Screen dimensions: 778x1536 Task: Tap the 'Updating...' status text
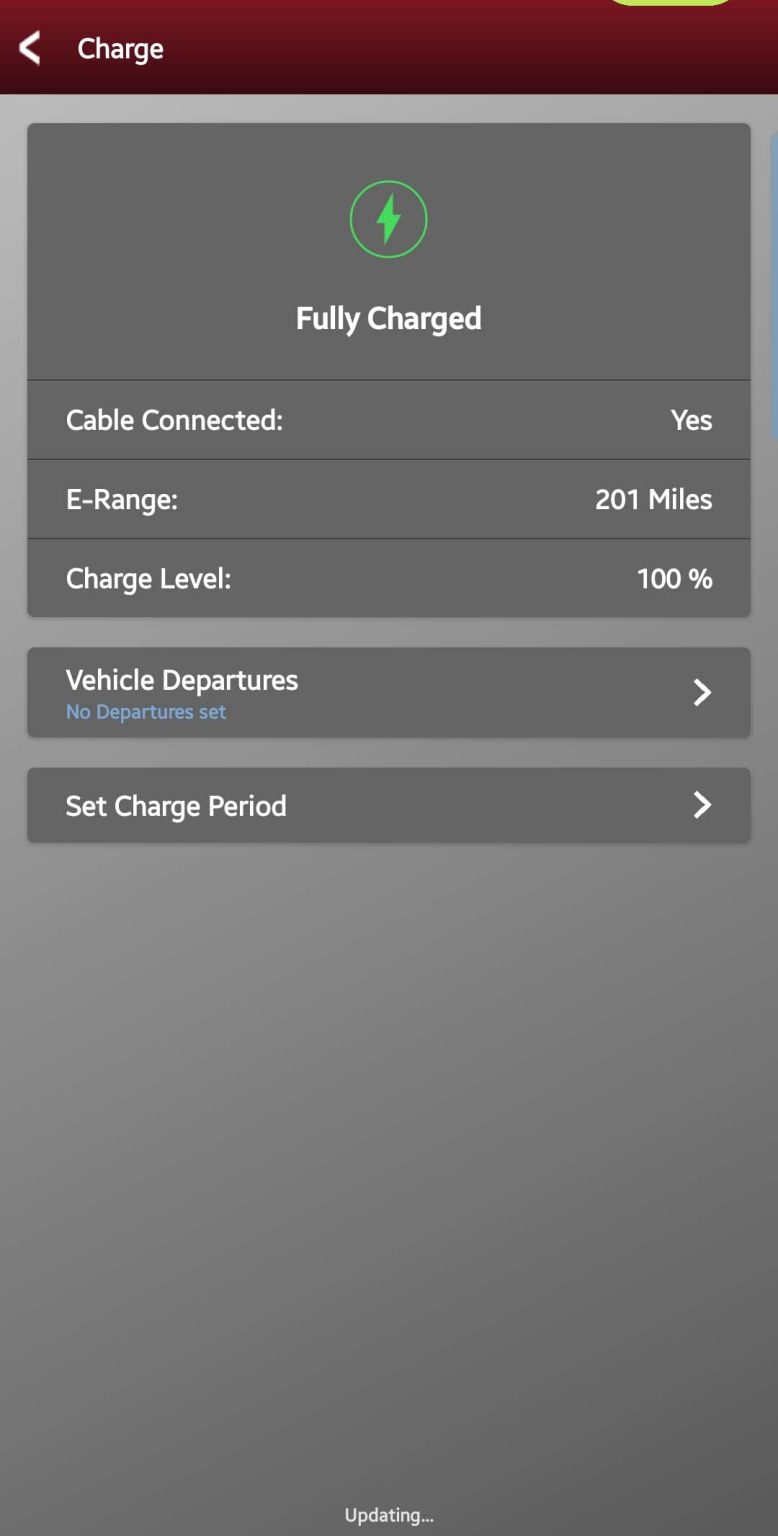[x=388, y=1515]
